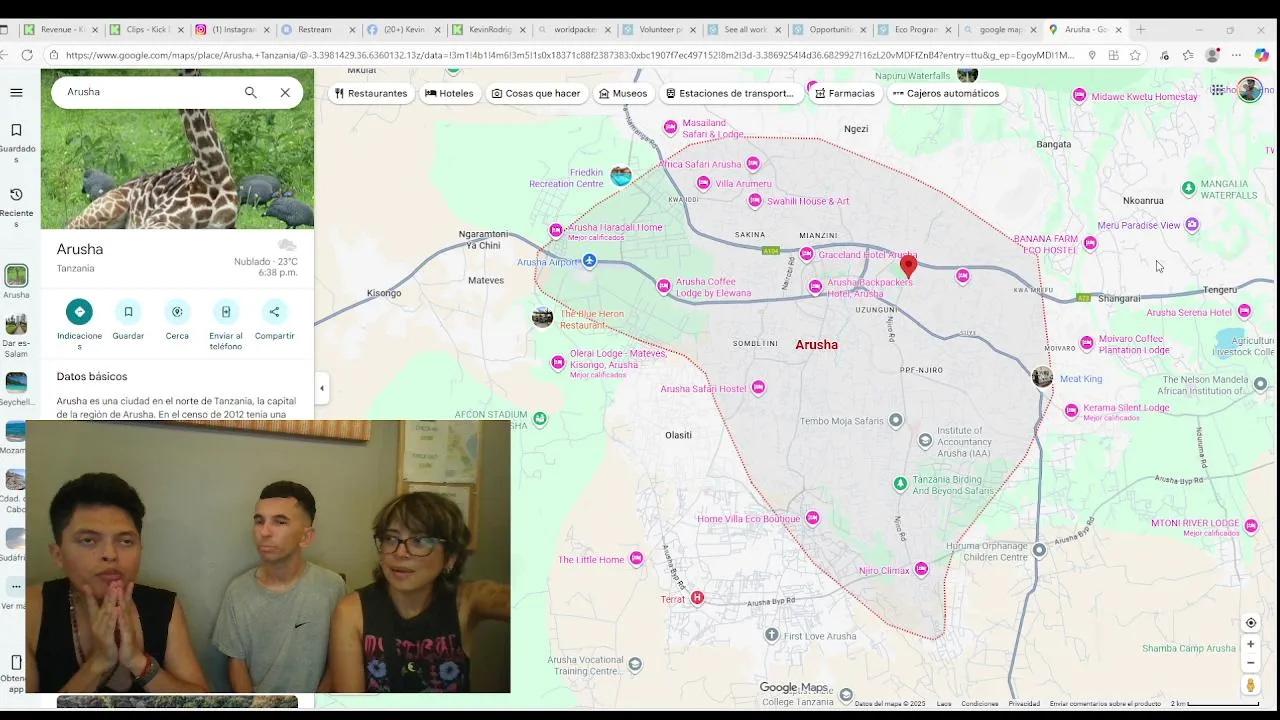Select the Arusha Airport marker
The height and width of the screenshot is (720, 1280).
[x=589, y=261]
